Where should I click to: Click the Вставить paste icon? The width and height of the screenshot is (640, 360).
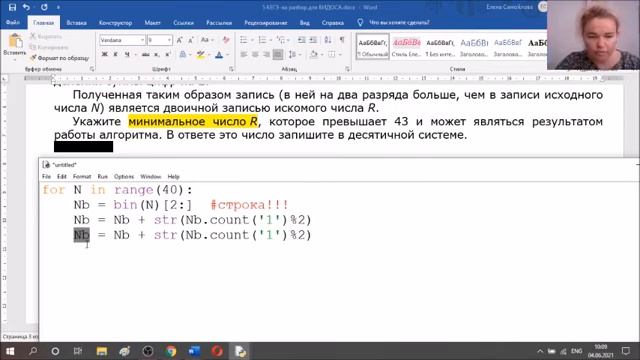point(15,41)
